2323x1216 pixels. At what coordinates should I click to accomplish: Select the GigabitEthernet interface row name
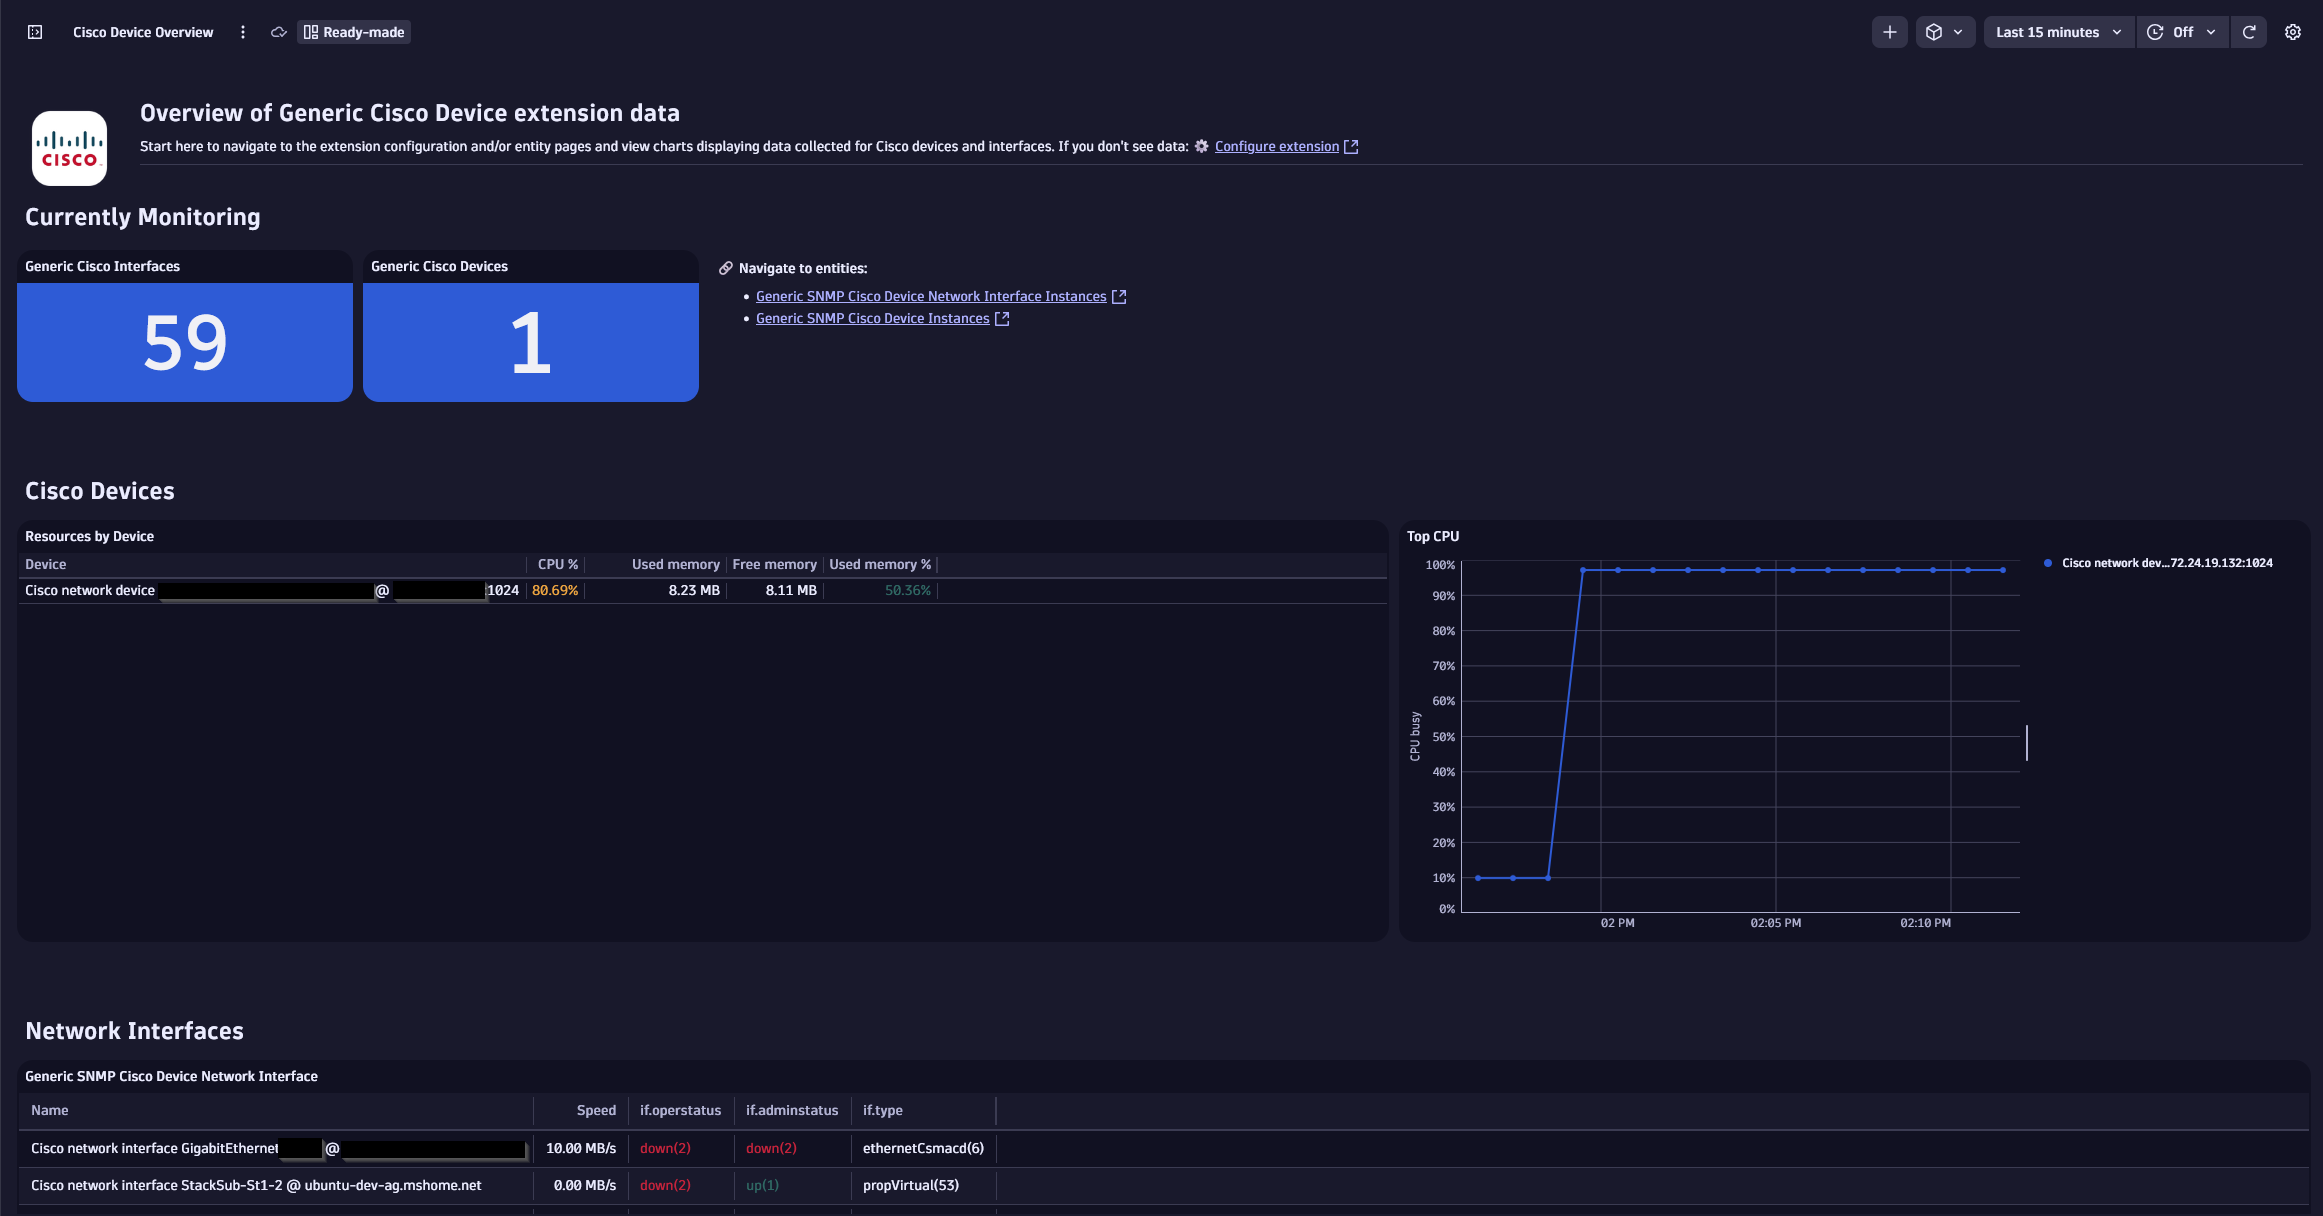[278, 1148]
